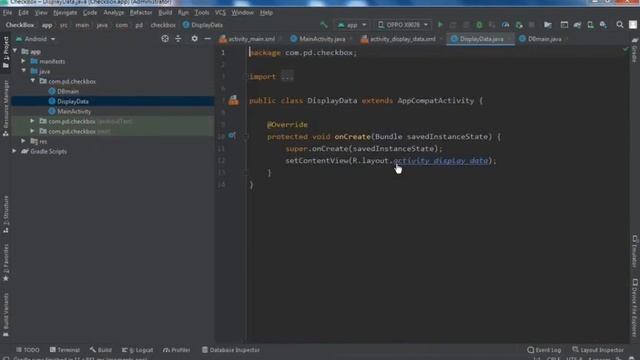Open the AVD Manager toolbar icon
The width and height of the screenshot is (640, 360).
coord(590,25)
